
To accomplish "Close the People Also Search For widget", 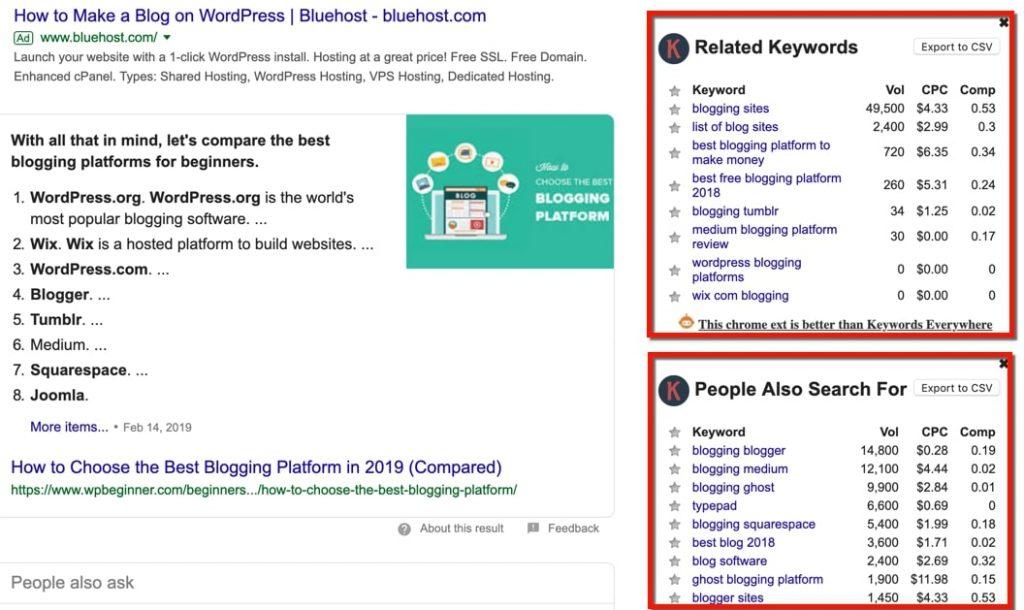I will click(x=1004, y=363).
